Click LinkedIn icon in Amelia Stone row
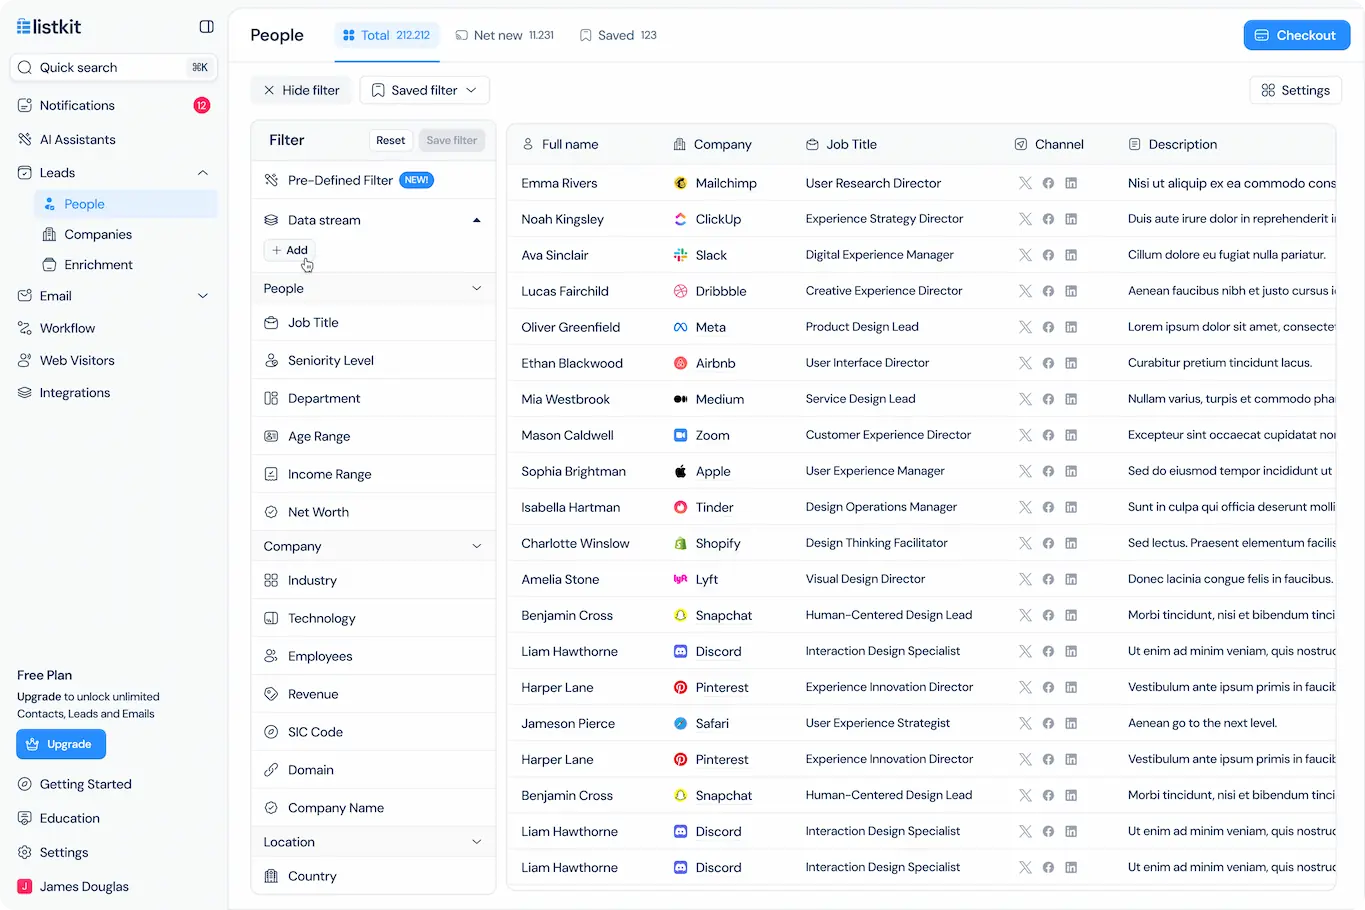The width and height of the screenshot is (1365, 910). (1071, 579)
